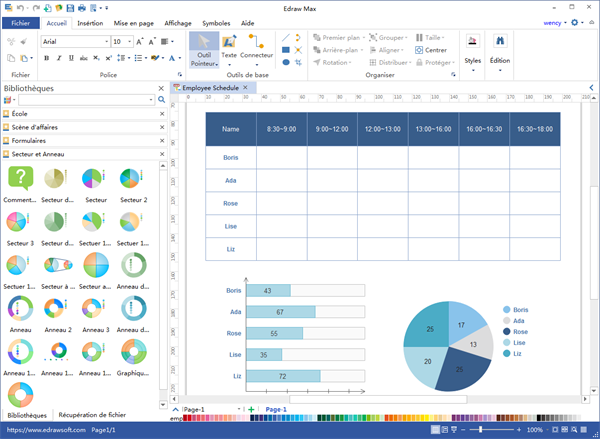Screen dimensions: 600x439
Task: Expand the font size dropdown
Action: click(x=130, y=42)
